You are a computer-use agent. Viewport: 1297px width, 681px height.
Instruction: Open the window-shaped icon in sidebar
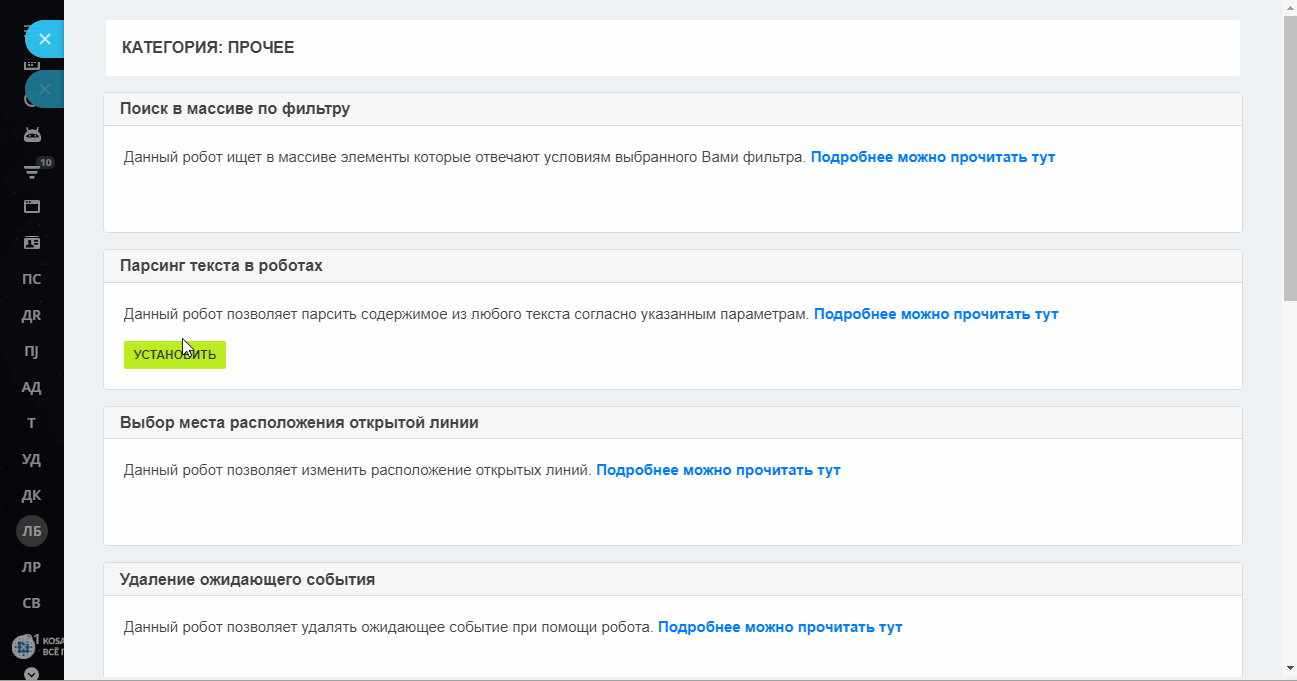tap(31, 207)
